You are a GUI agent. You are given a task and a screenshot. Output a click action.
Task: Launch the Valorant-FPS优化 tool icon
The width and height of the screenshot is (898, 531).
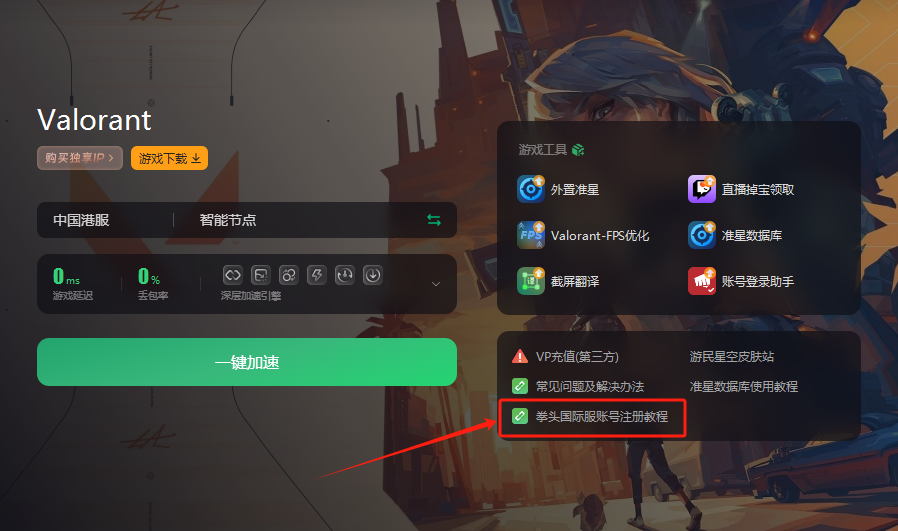[x=530, y=235]
